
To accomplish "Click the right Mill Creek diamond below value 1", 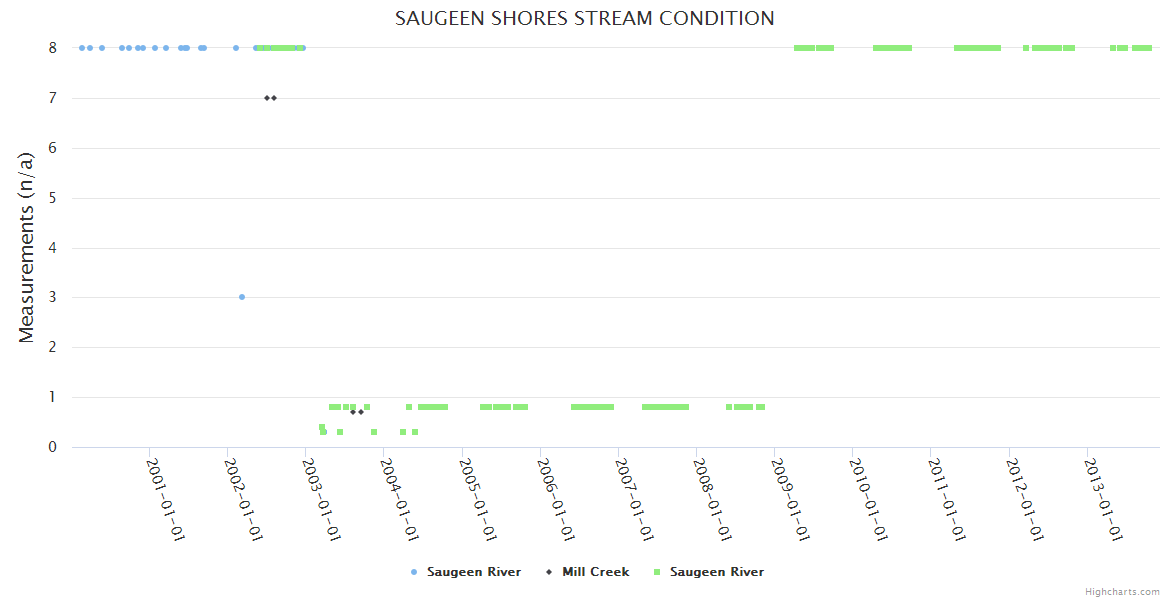I will coord(361,412).
